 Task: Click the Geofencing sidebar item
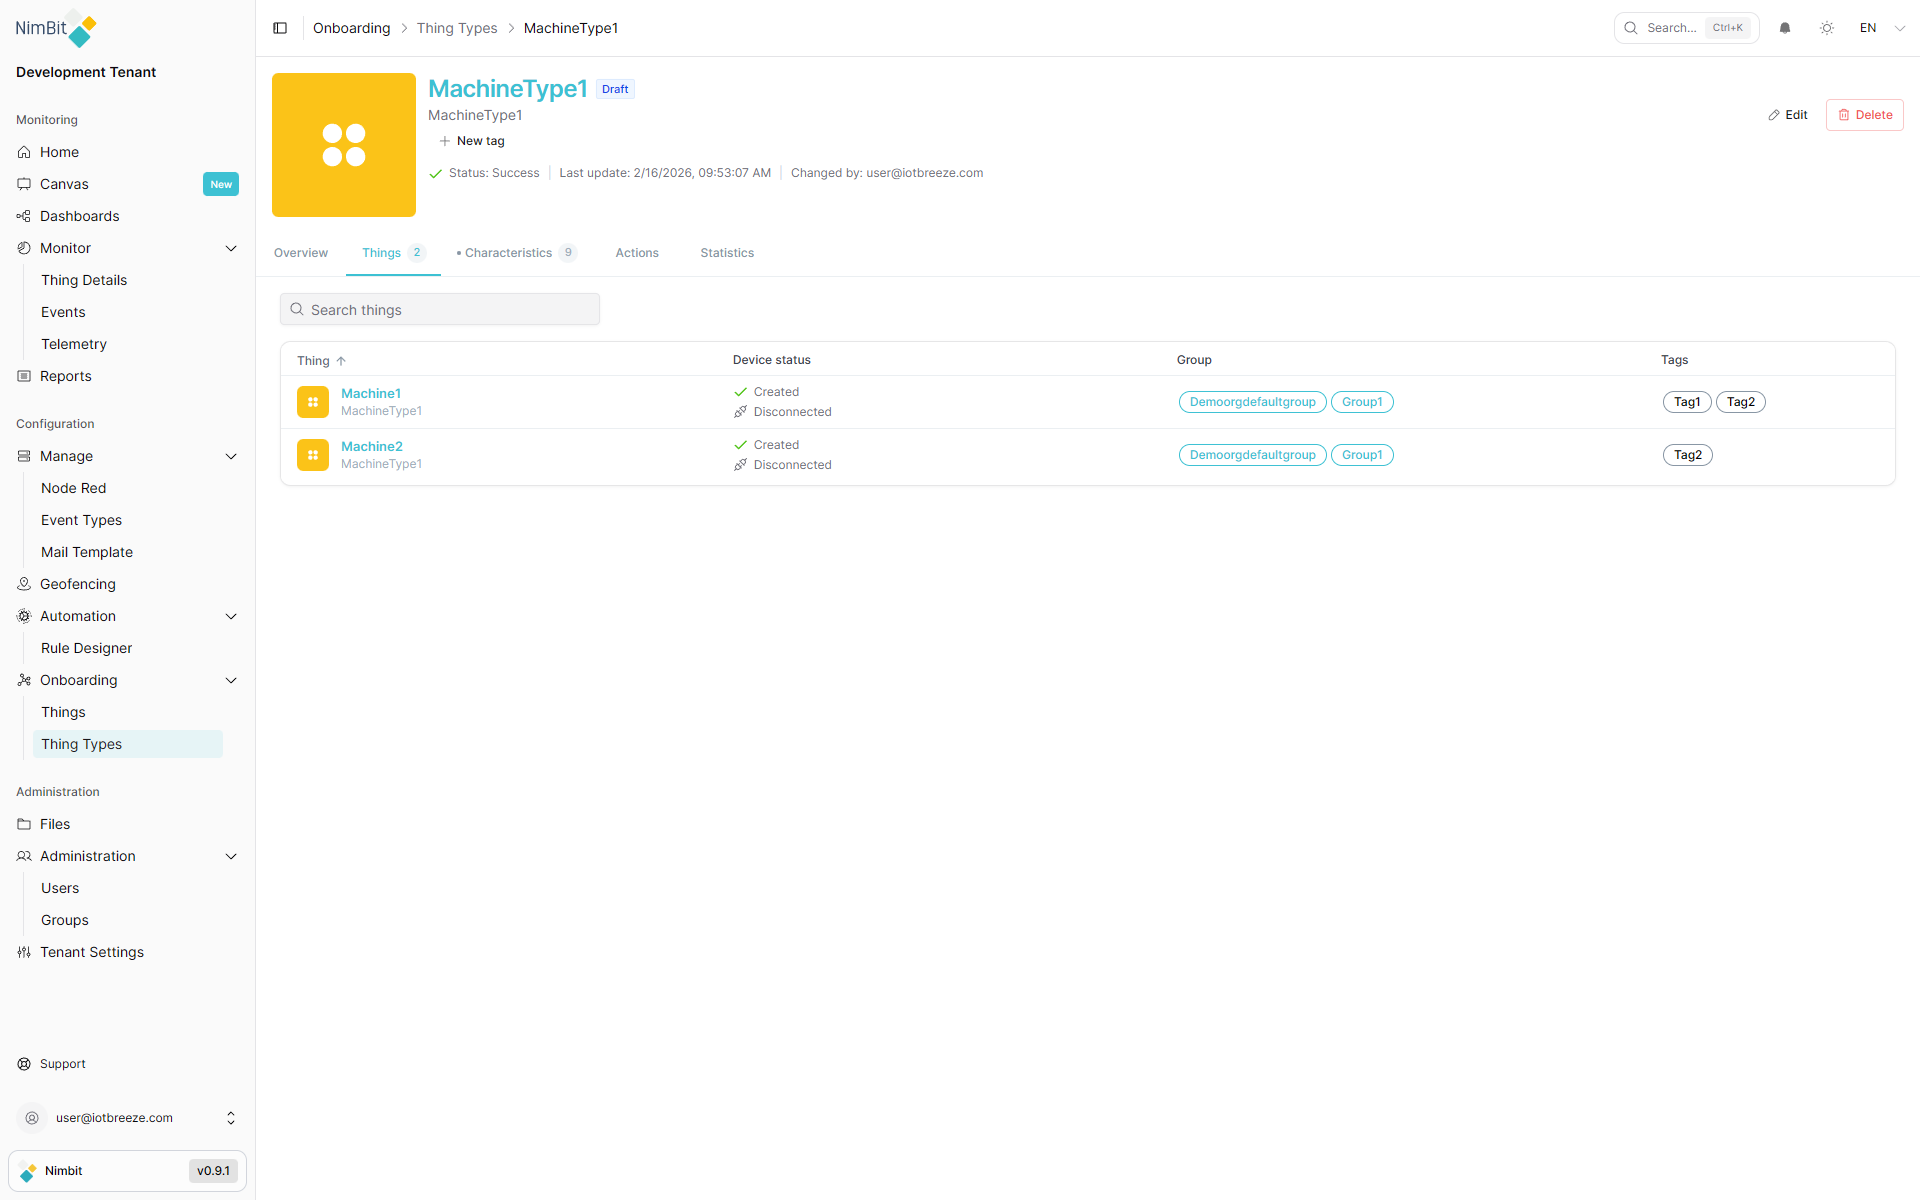pyautogui.click(x=78, y=584)
